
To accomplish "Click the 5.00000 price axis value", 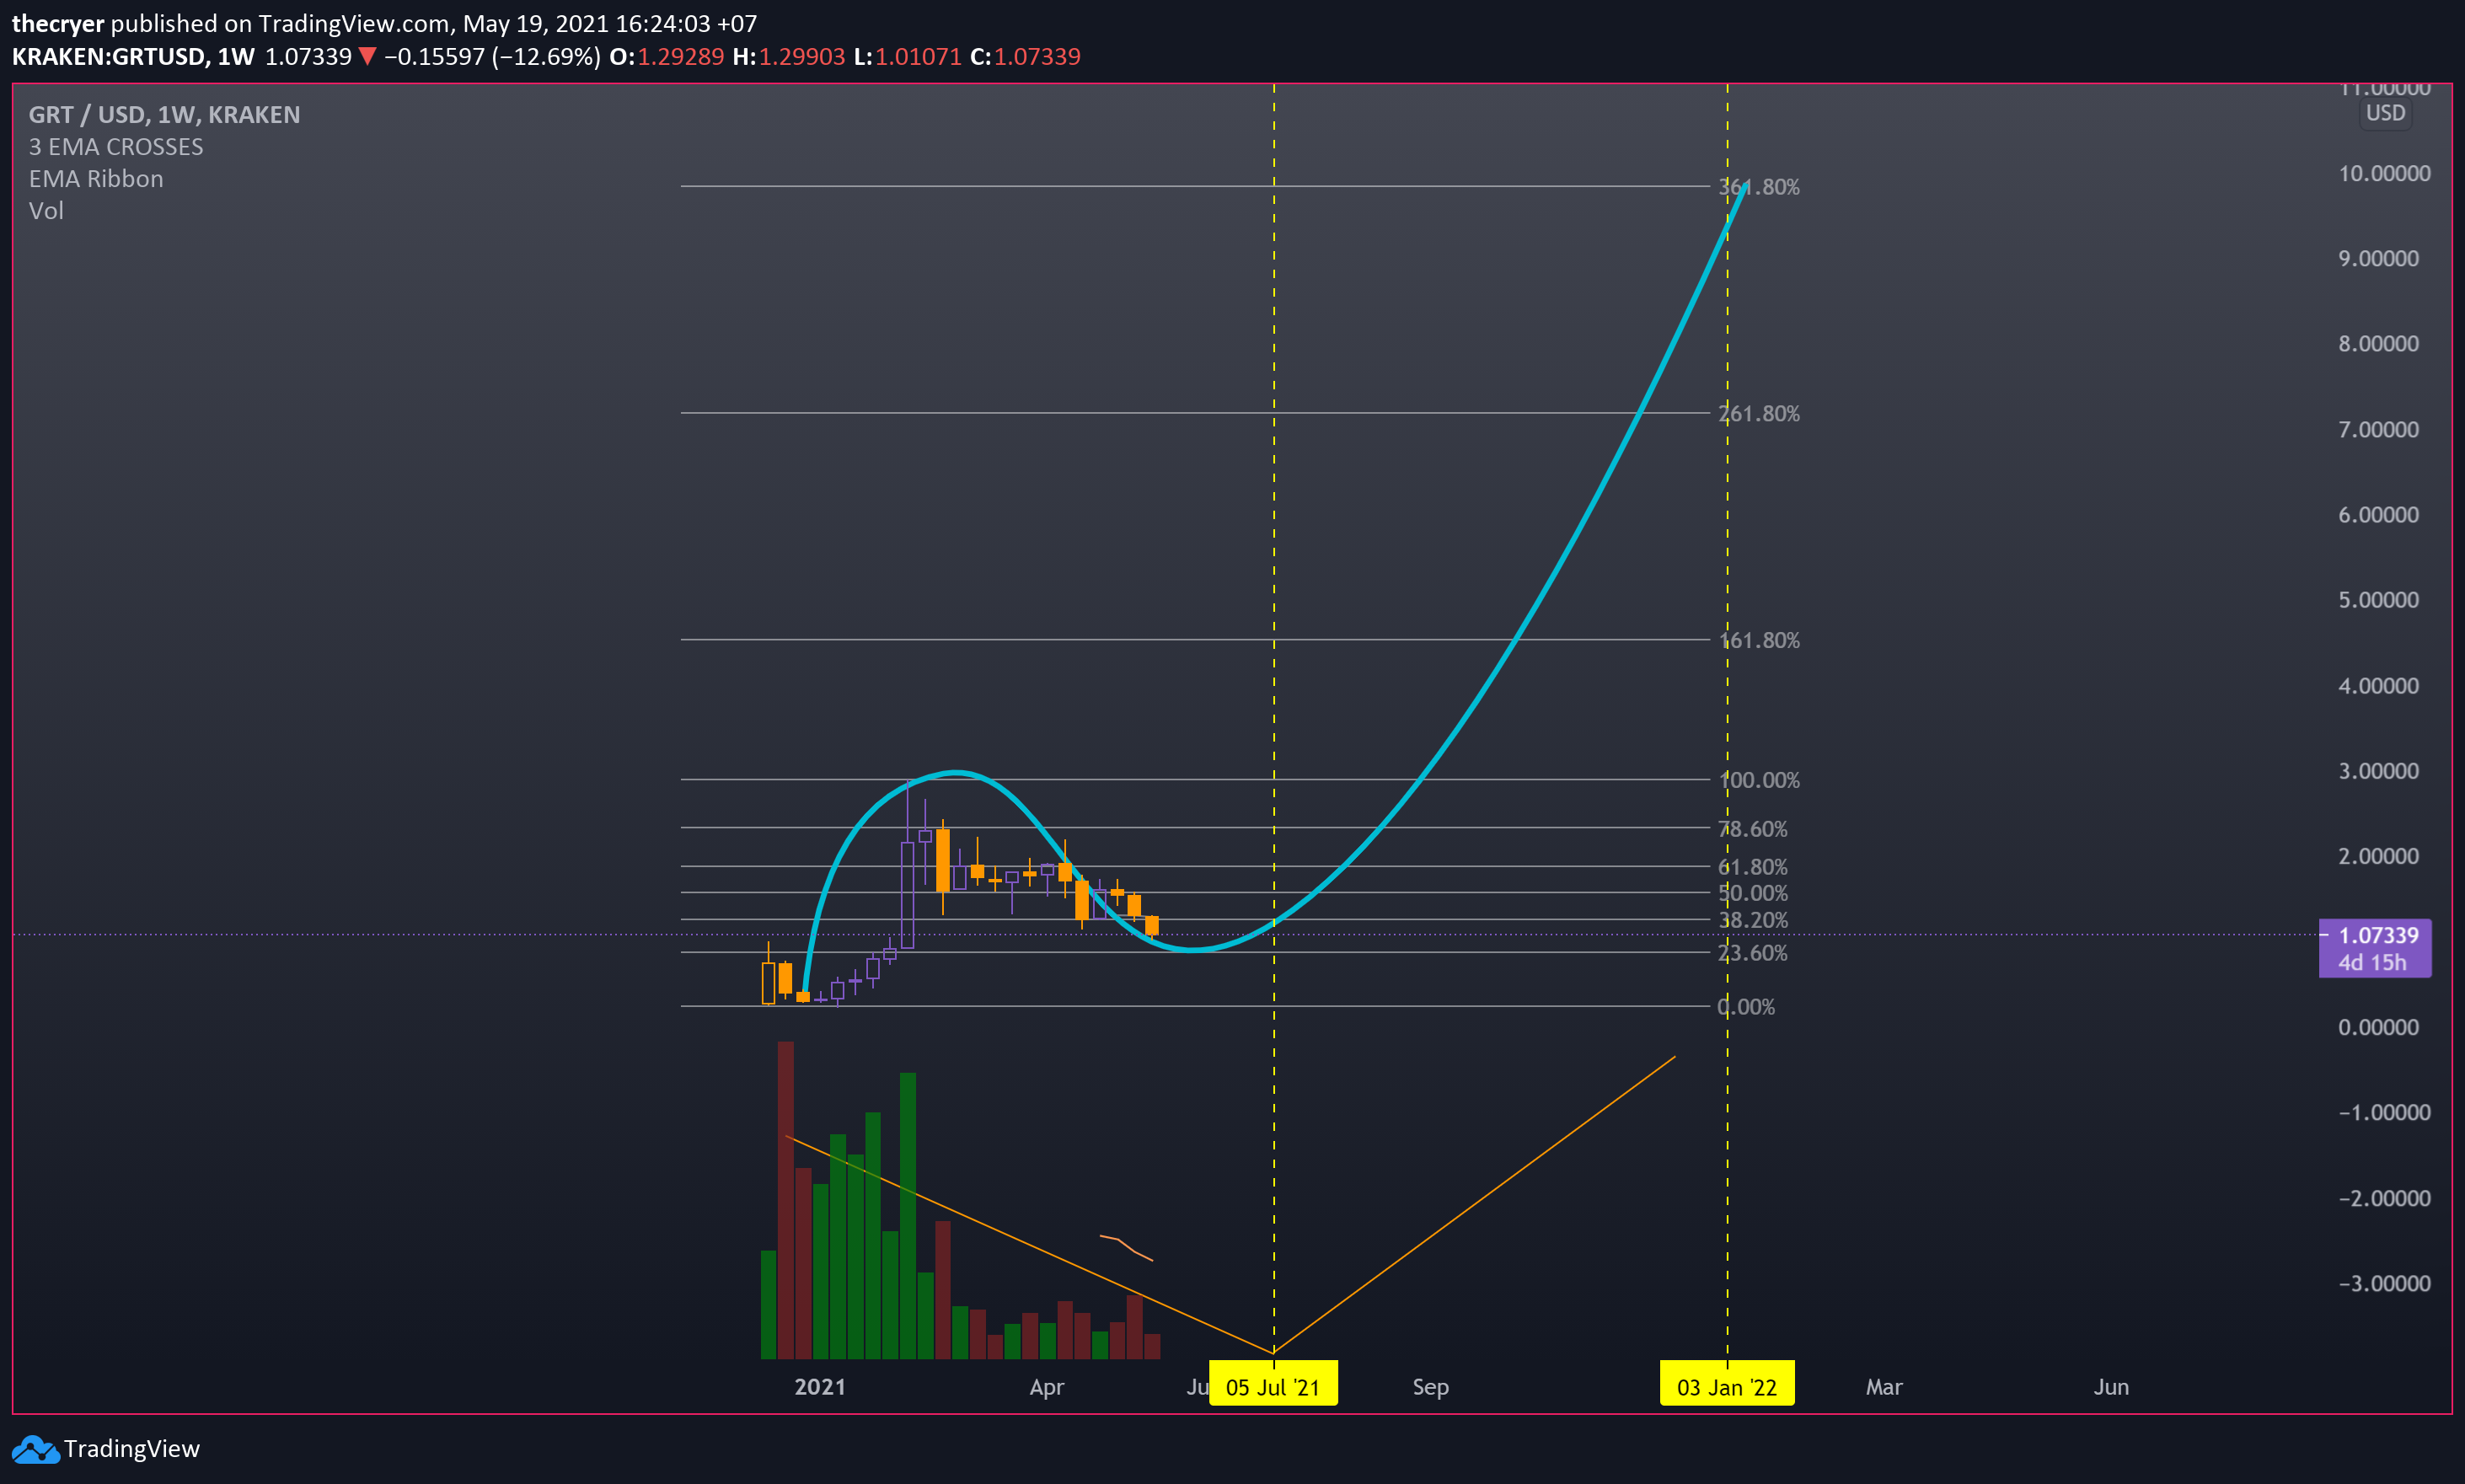I will pyautogui.click(x=2378, y=600).
